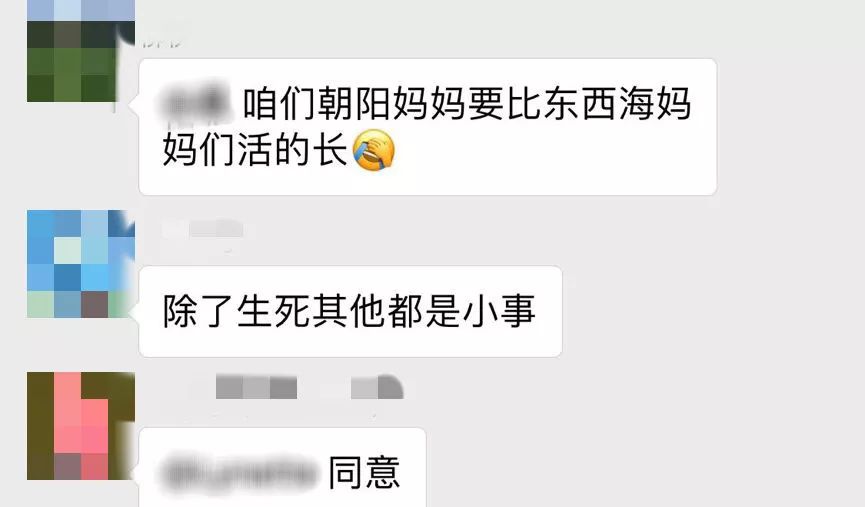Viewport: 865px width, 507px height.
Task: Tap the blurred mention before 咱们朝阳妈妈
Action: (196, 103)
